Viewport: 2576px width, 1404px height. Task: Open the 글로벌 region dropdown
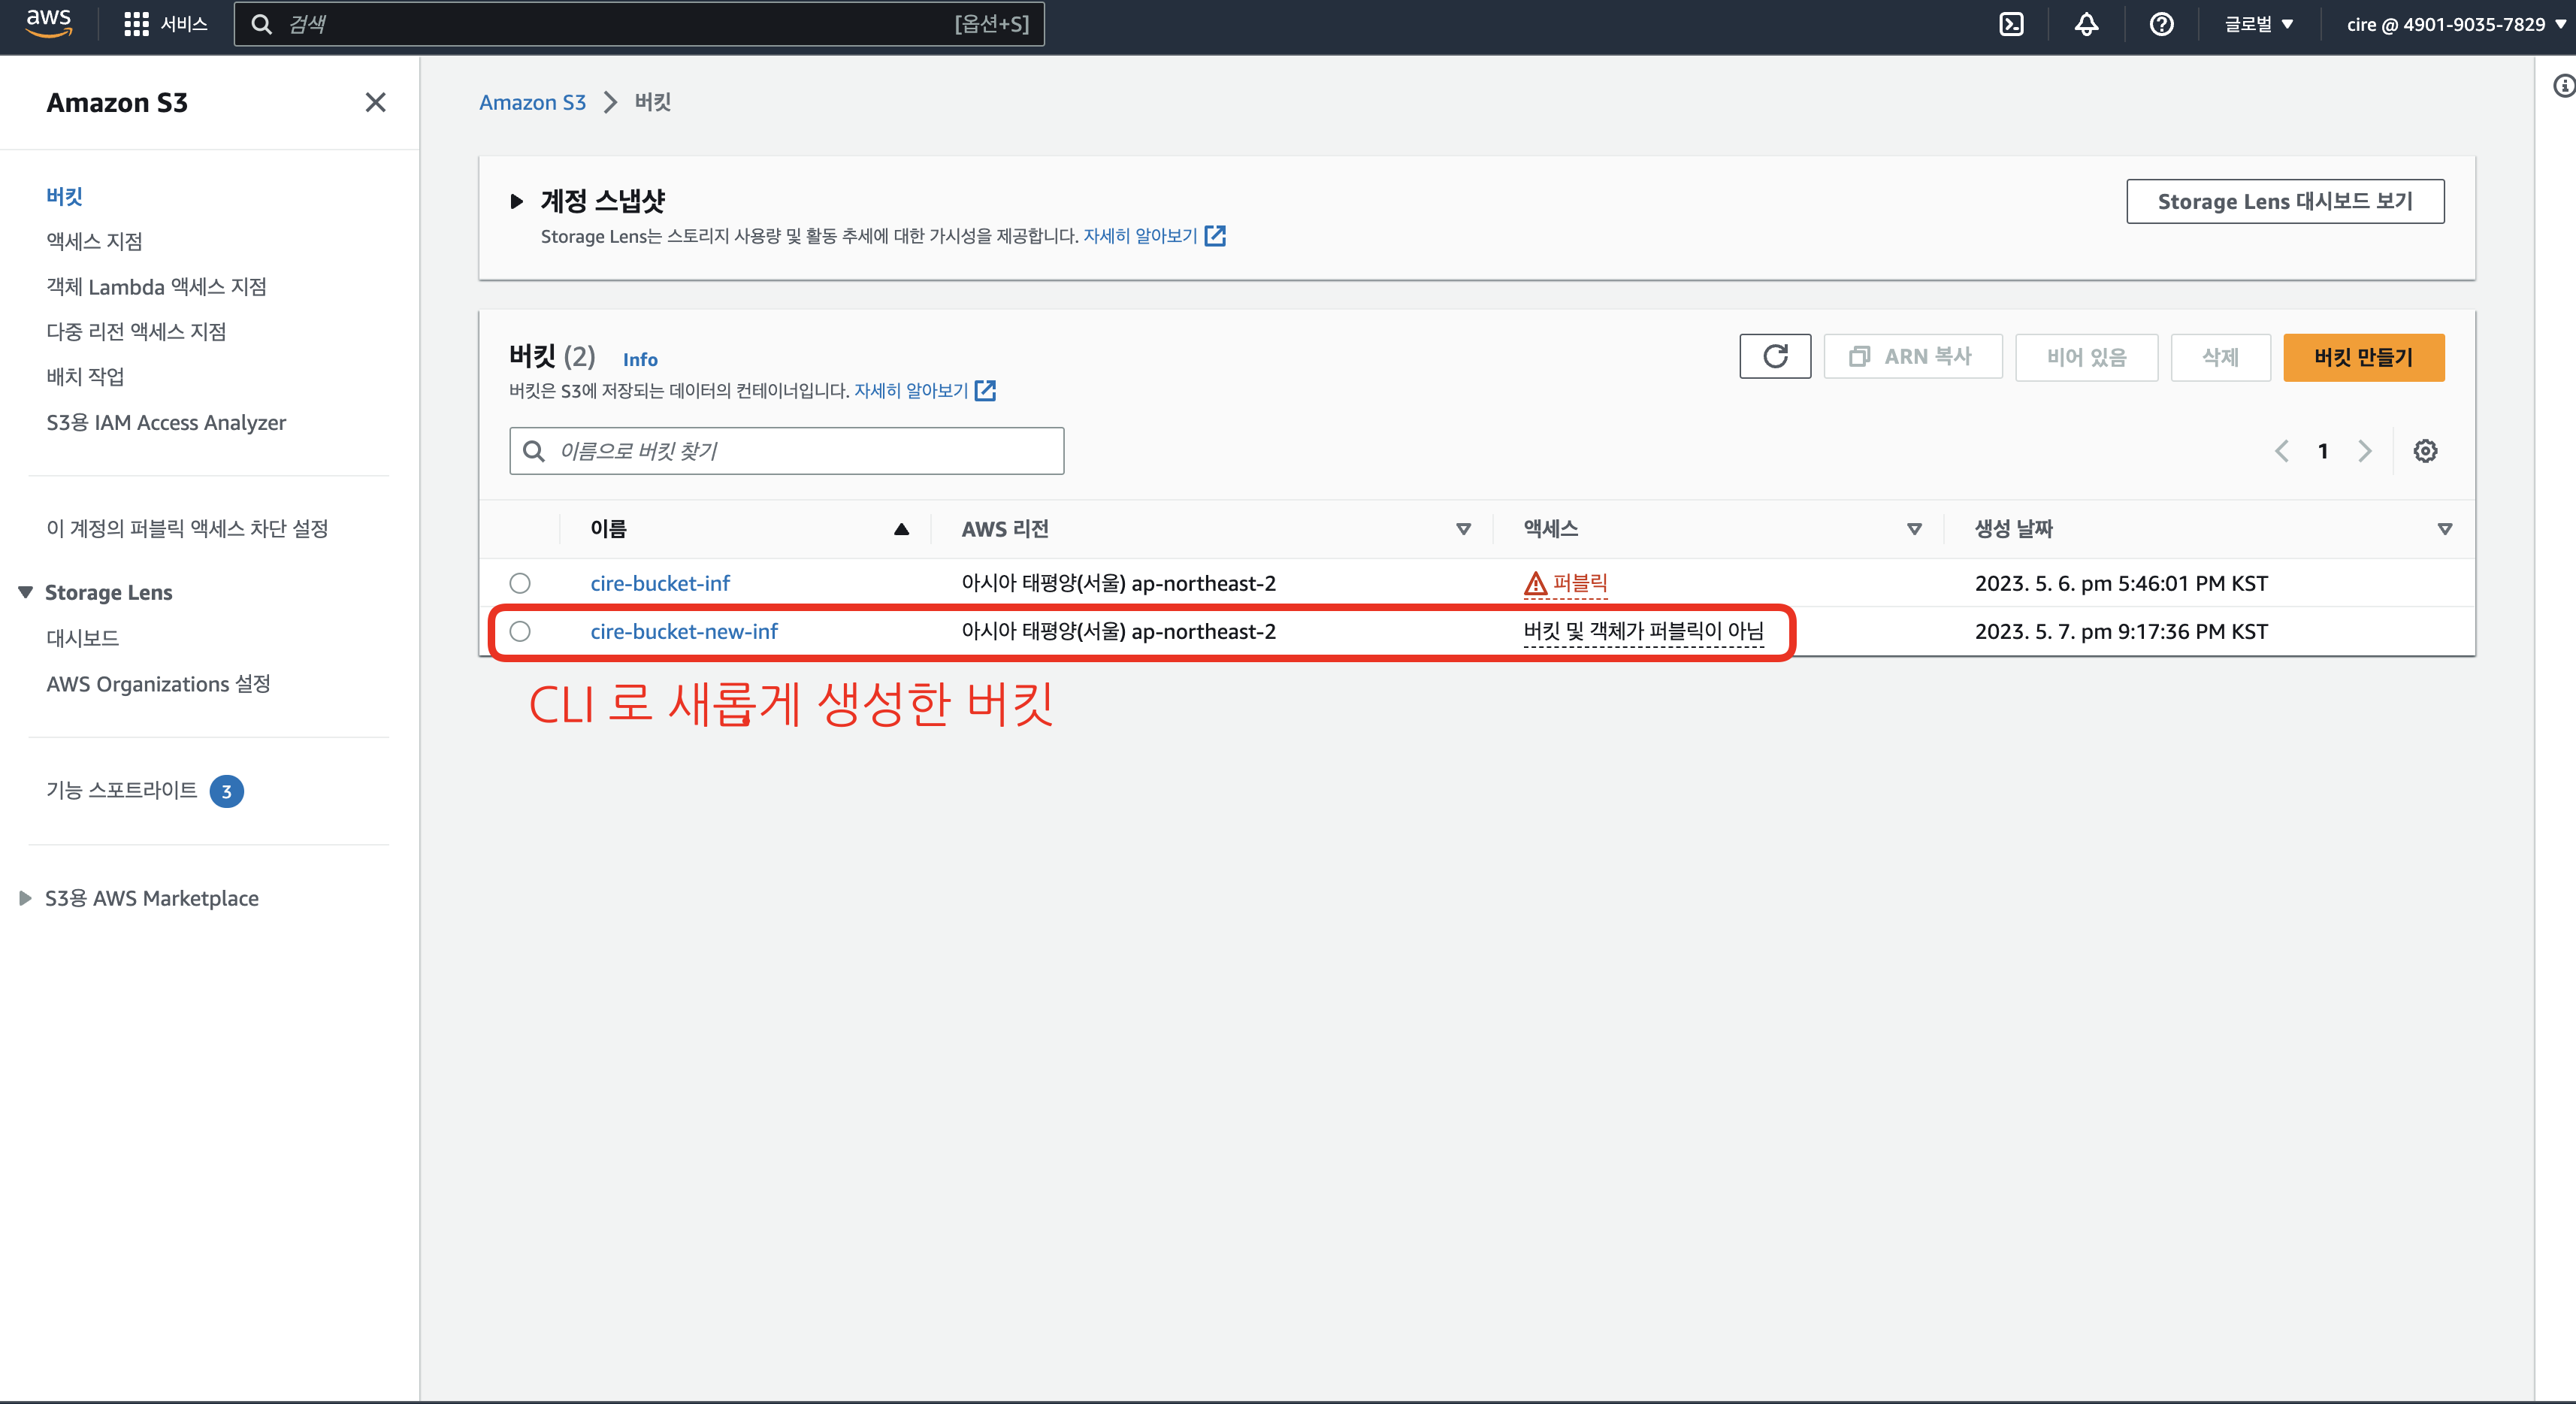click(x=2258, y=24)
